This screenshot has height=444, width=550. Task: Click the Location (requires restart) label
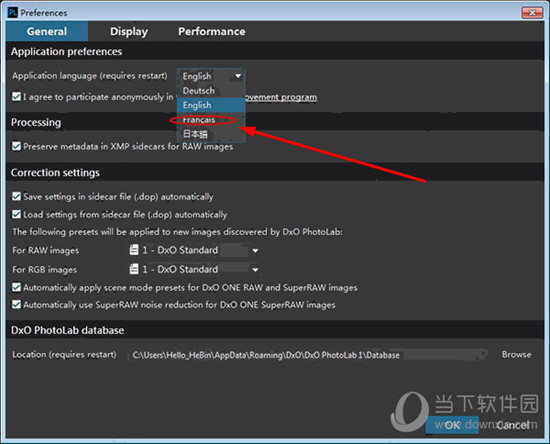(64, 355)
